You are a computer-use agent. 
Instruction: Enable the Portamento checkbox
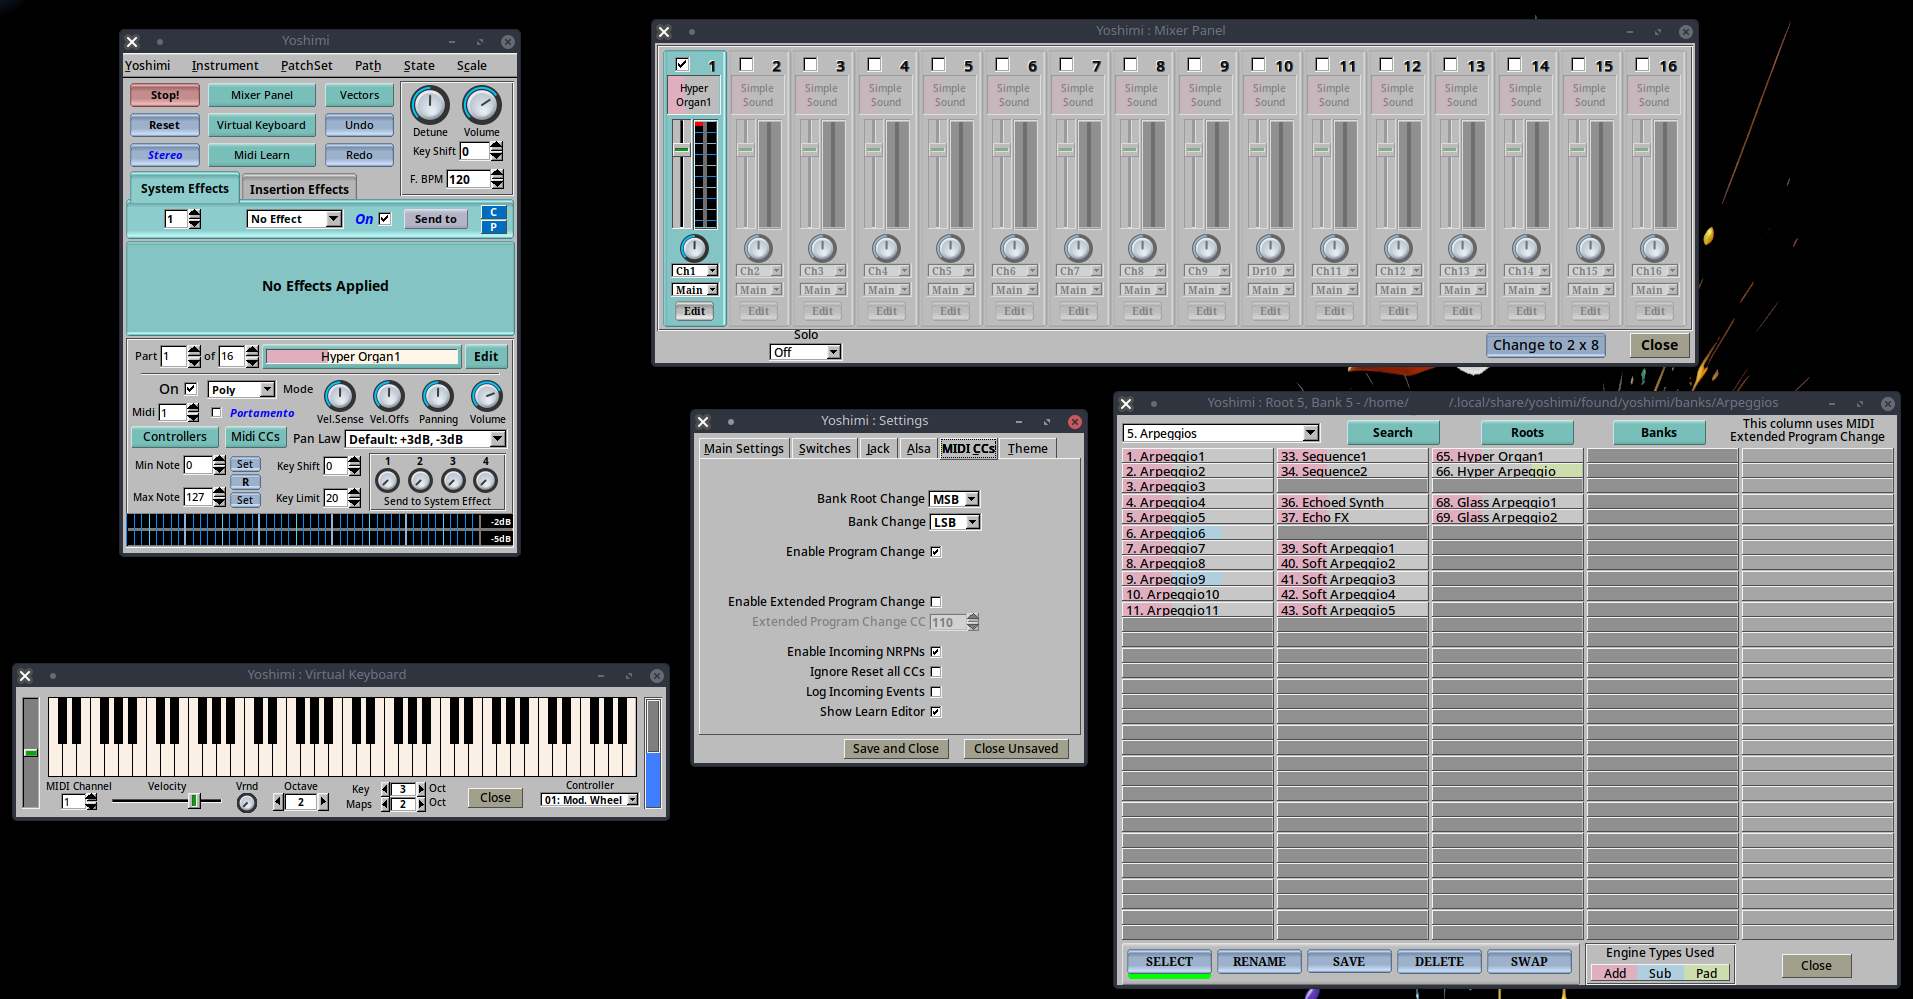(x=216, y=412)
